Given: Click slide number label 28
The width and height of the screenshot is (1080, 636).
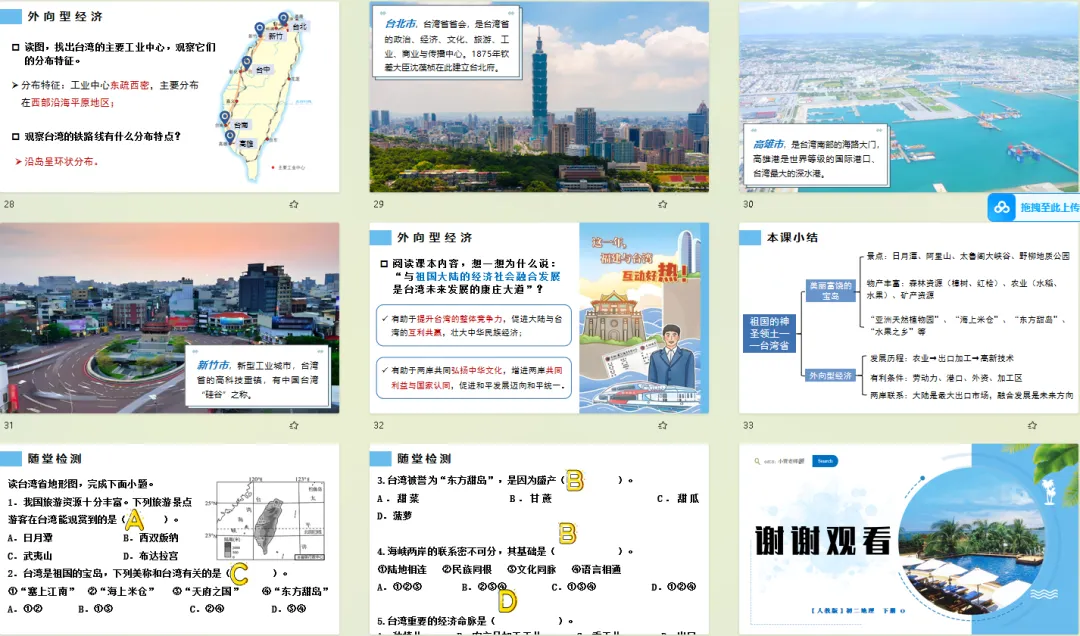Looking at the screenshot, I should pyautogui.click(x=9, y=204).
